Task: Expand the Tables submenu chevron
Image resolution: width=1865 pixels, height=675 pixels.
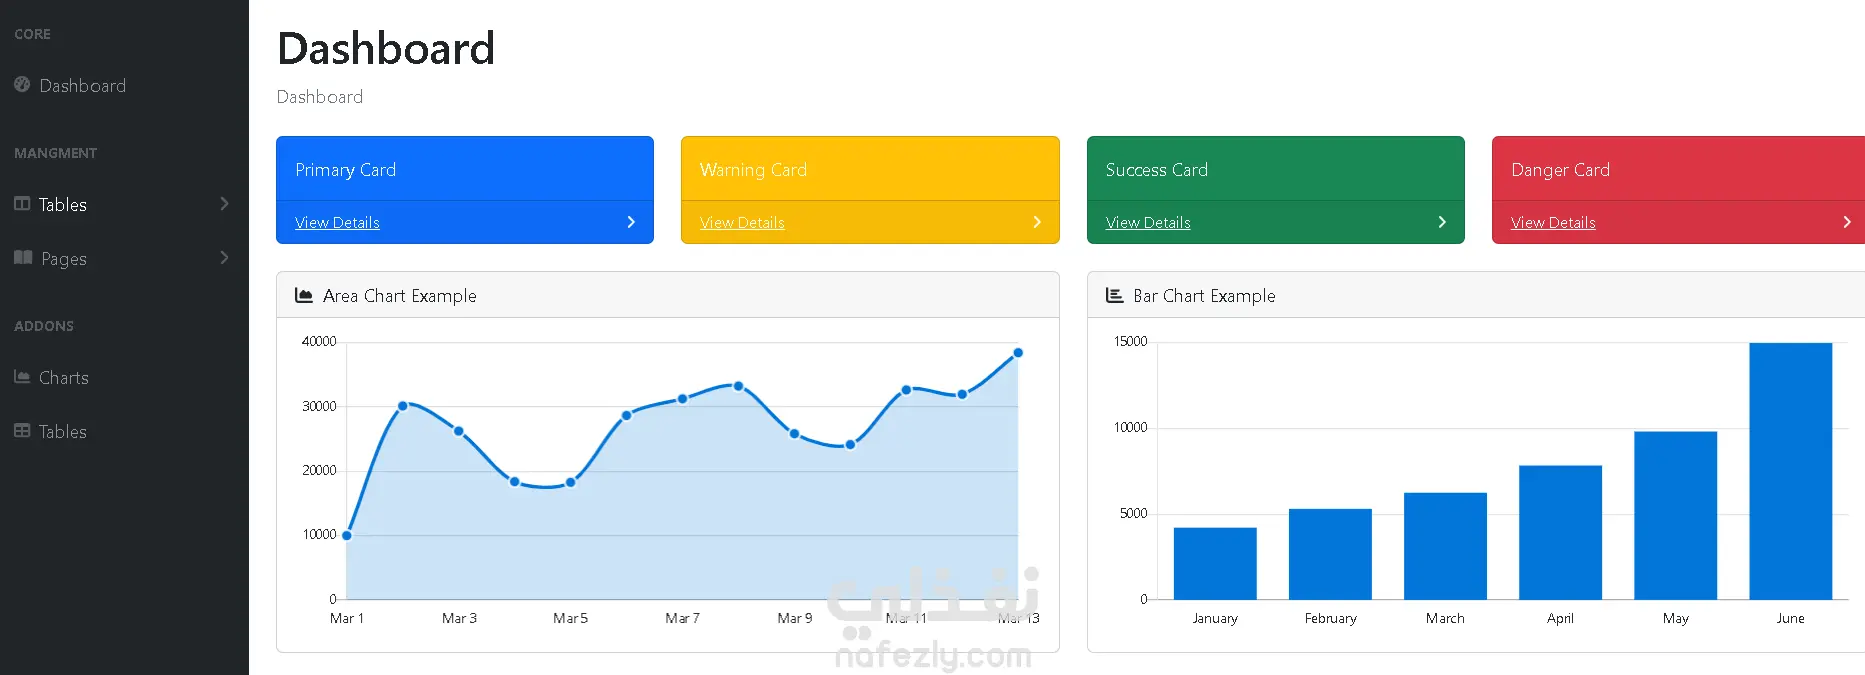Action: coord(224,204)
